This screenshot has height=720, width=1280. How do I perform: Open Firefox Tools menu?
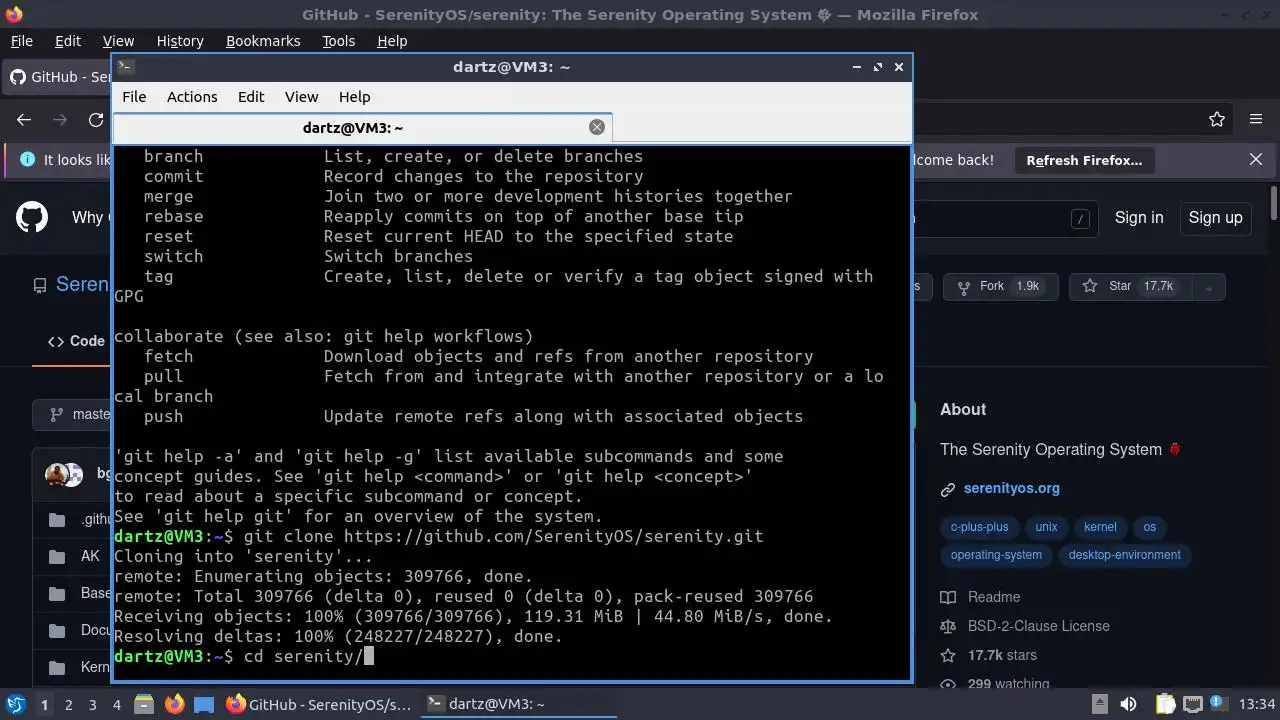[x=339, y=41]
